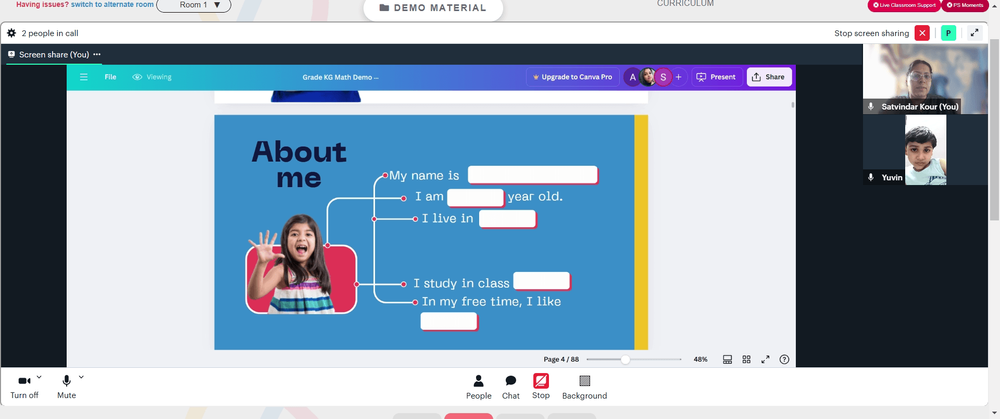Expand camera options chevron
1000x419 pixels.
[39, 377]
